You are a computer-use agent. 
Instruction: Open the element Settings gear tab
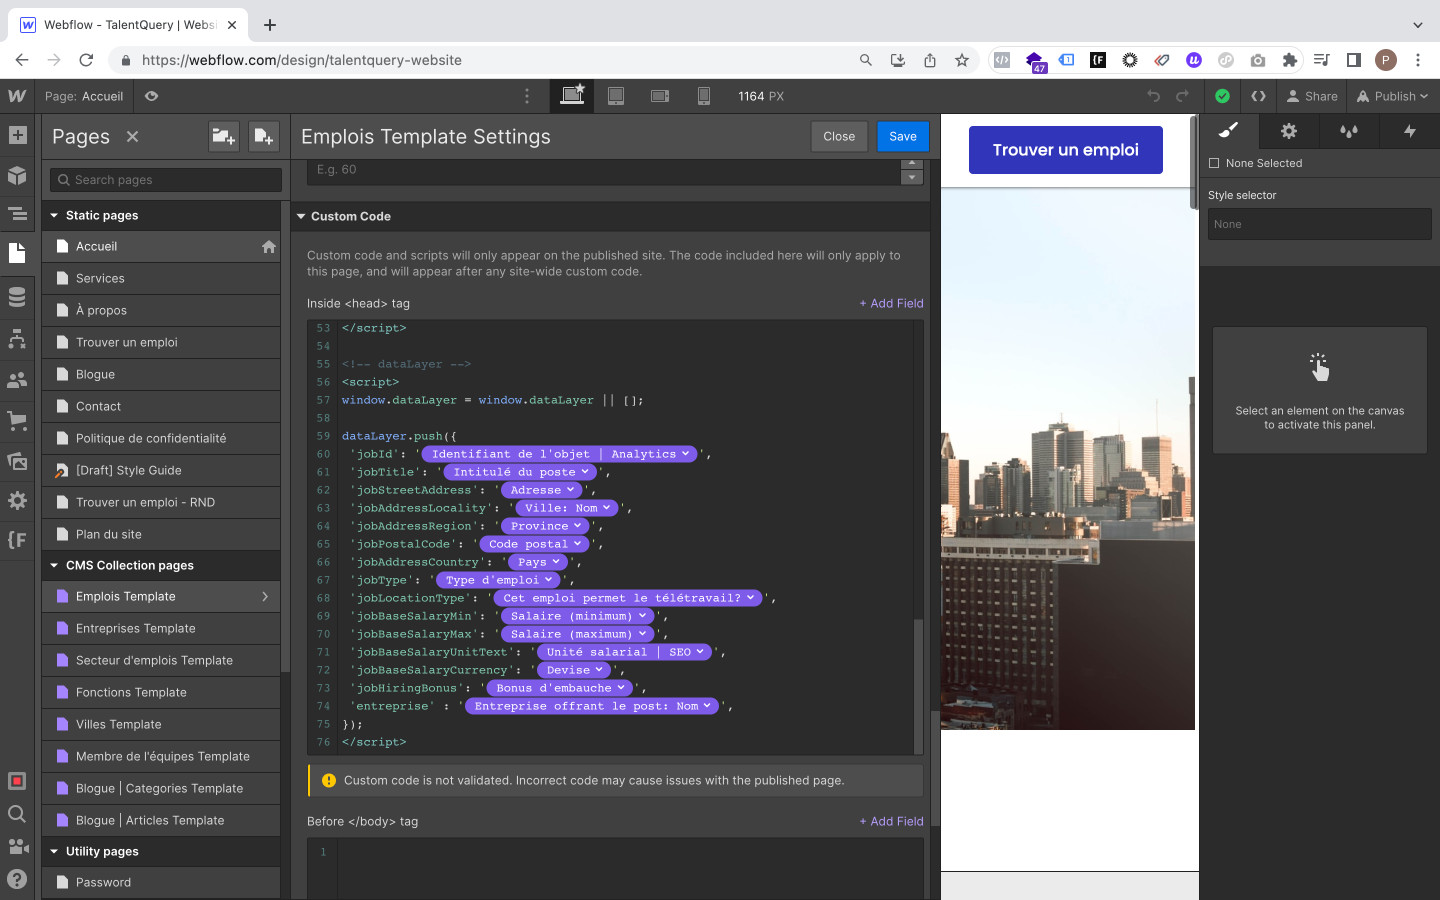[1289, 130]
